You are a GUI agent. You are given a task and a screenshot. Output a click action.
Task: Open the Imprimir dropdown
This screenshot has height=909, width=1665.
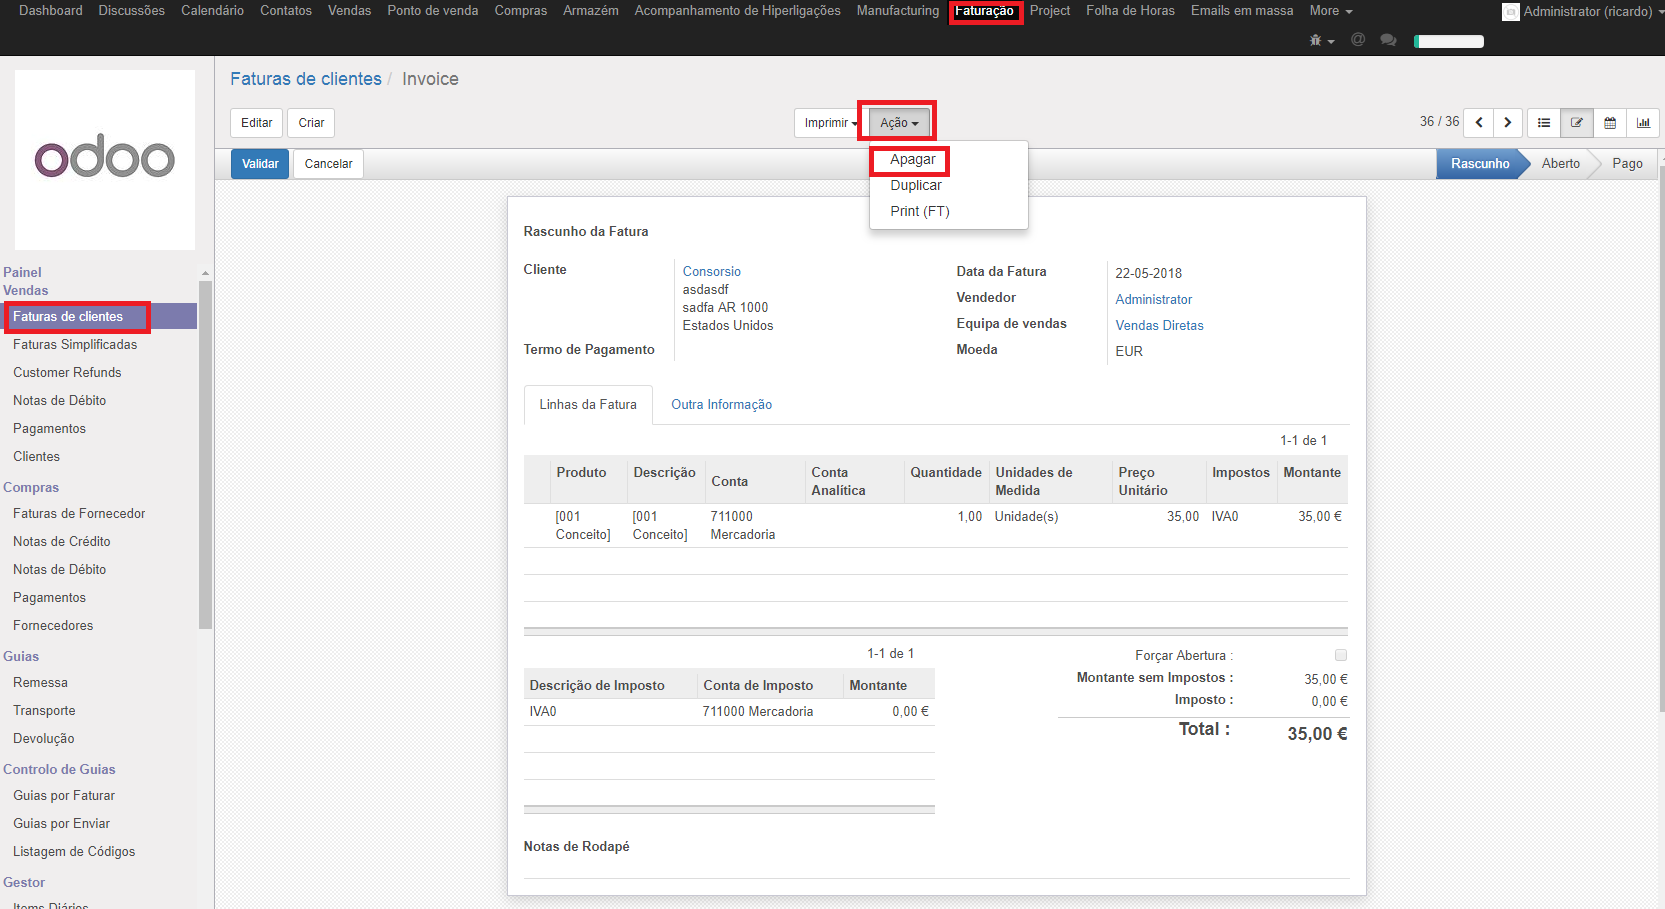[x=829, y=123]
